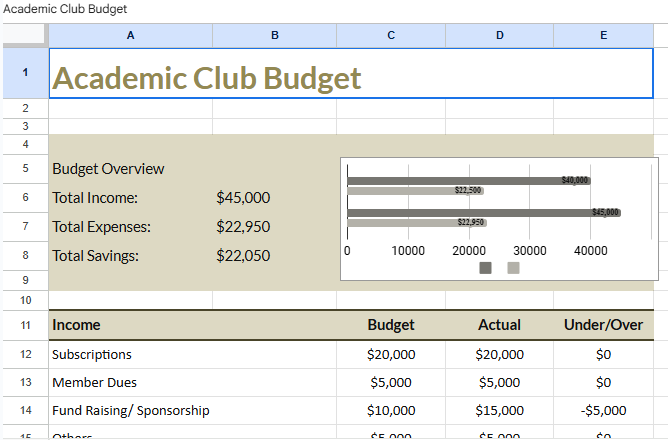Click the dark gray legend swatch in chart
The width and height of the screenshot is (668, 440).
[x=486, y=268]
